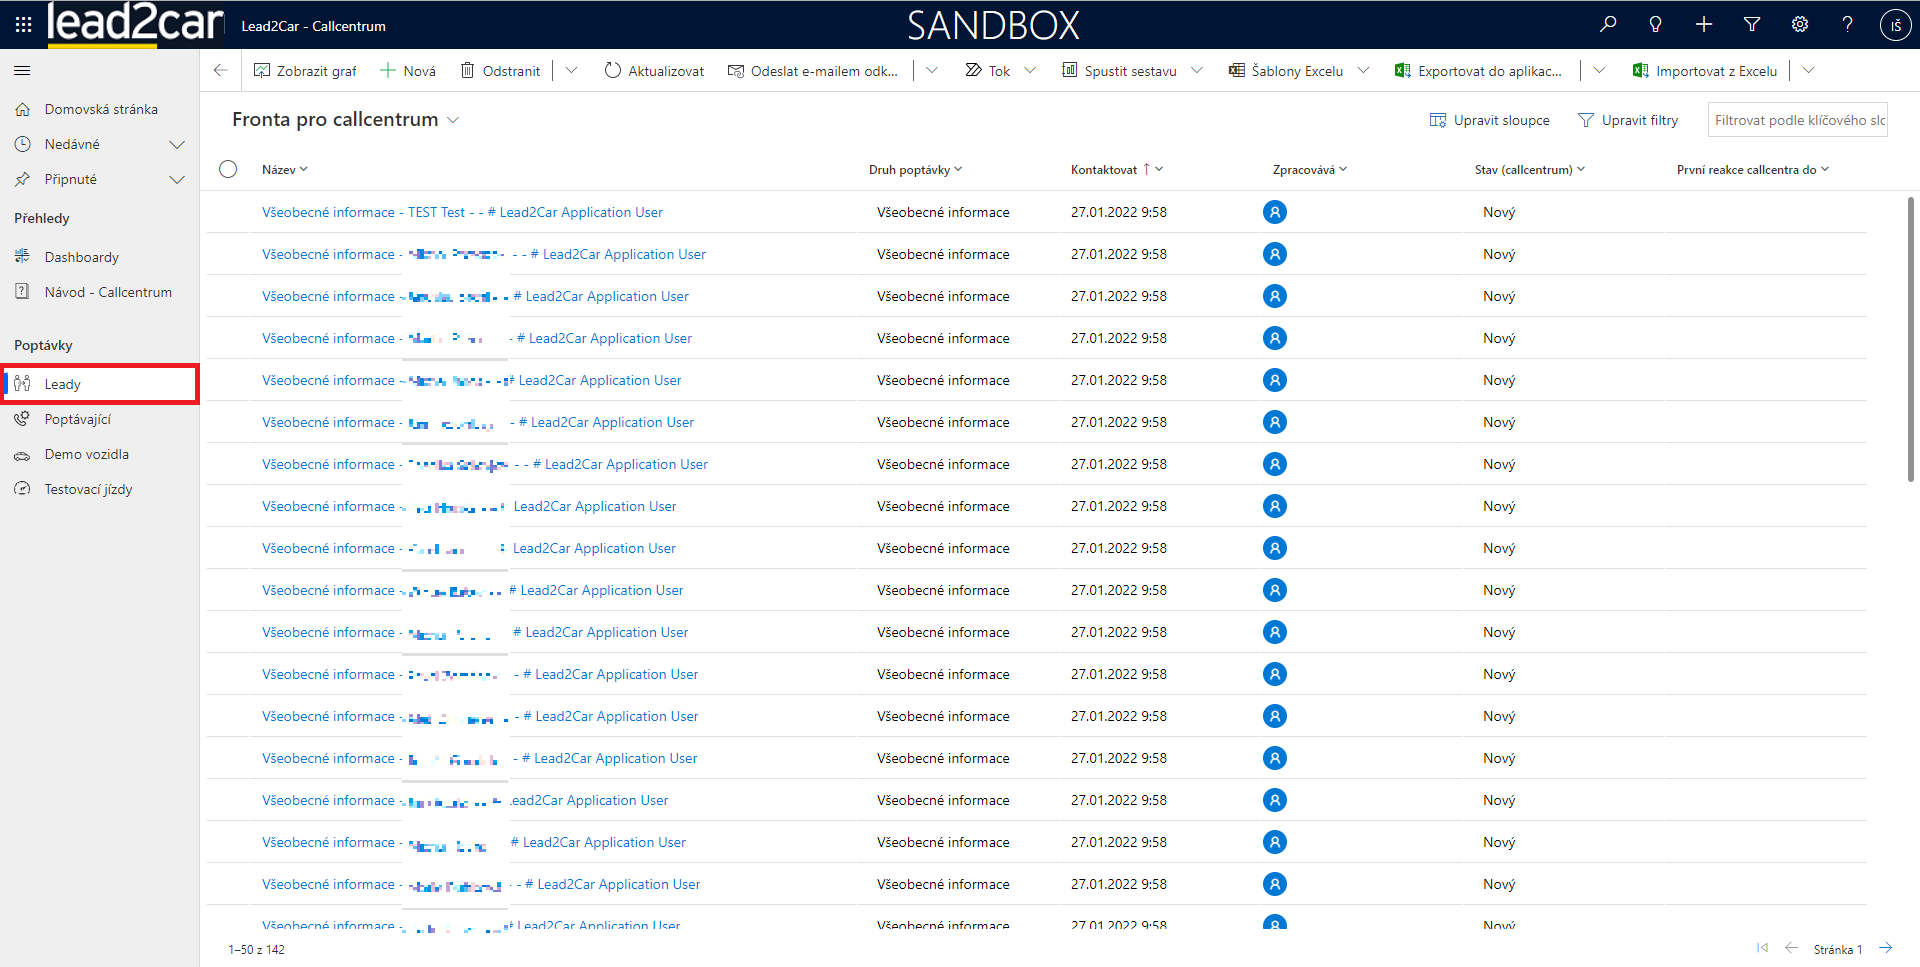The width and height of the screenshot is (1920, 967).
Task: Open the TEST Test lead record link
Action: [x=461, y=212]
